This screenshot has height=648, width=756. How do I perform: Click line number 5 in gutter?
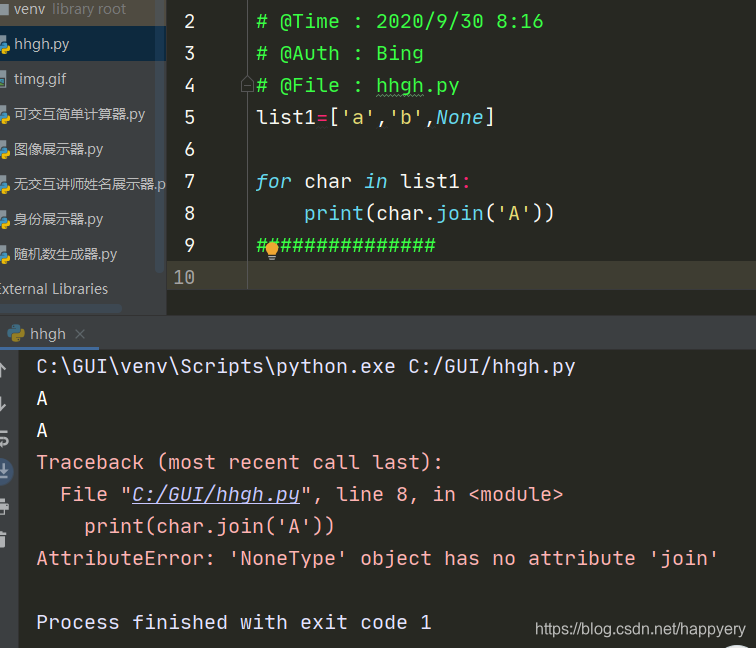(189, 117)
